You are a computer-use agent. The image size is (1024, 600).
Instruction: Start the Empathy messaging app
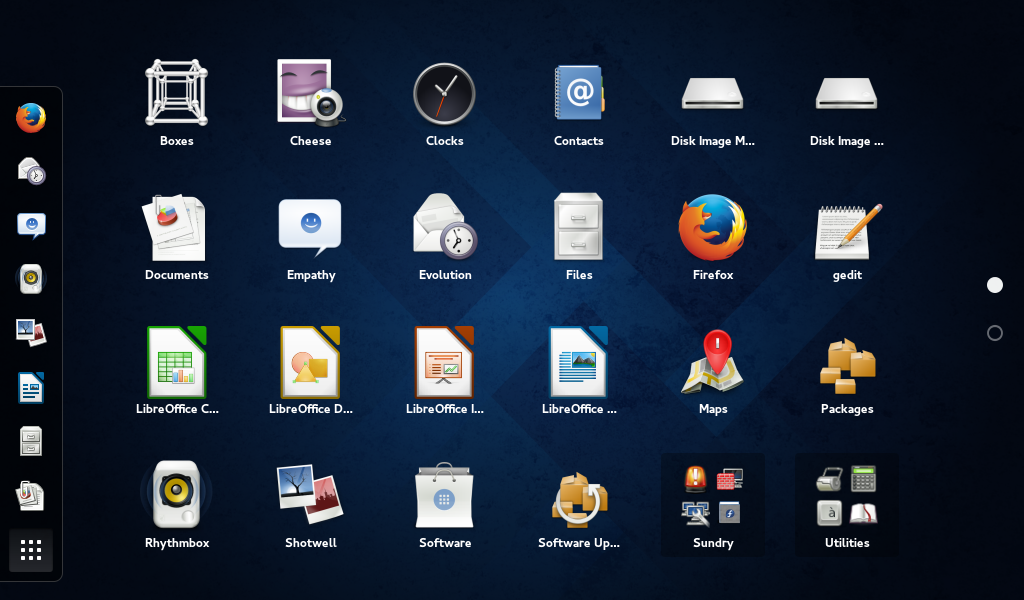(310, 227)
